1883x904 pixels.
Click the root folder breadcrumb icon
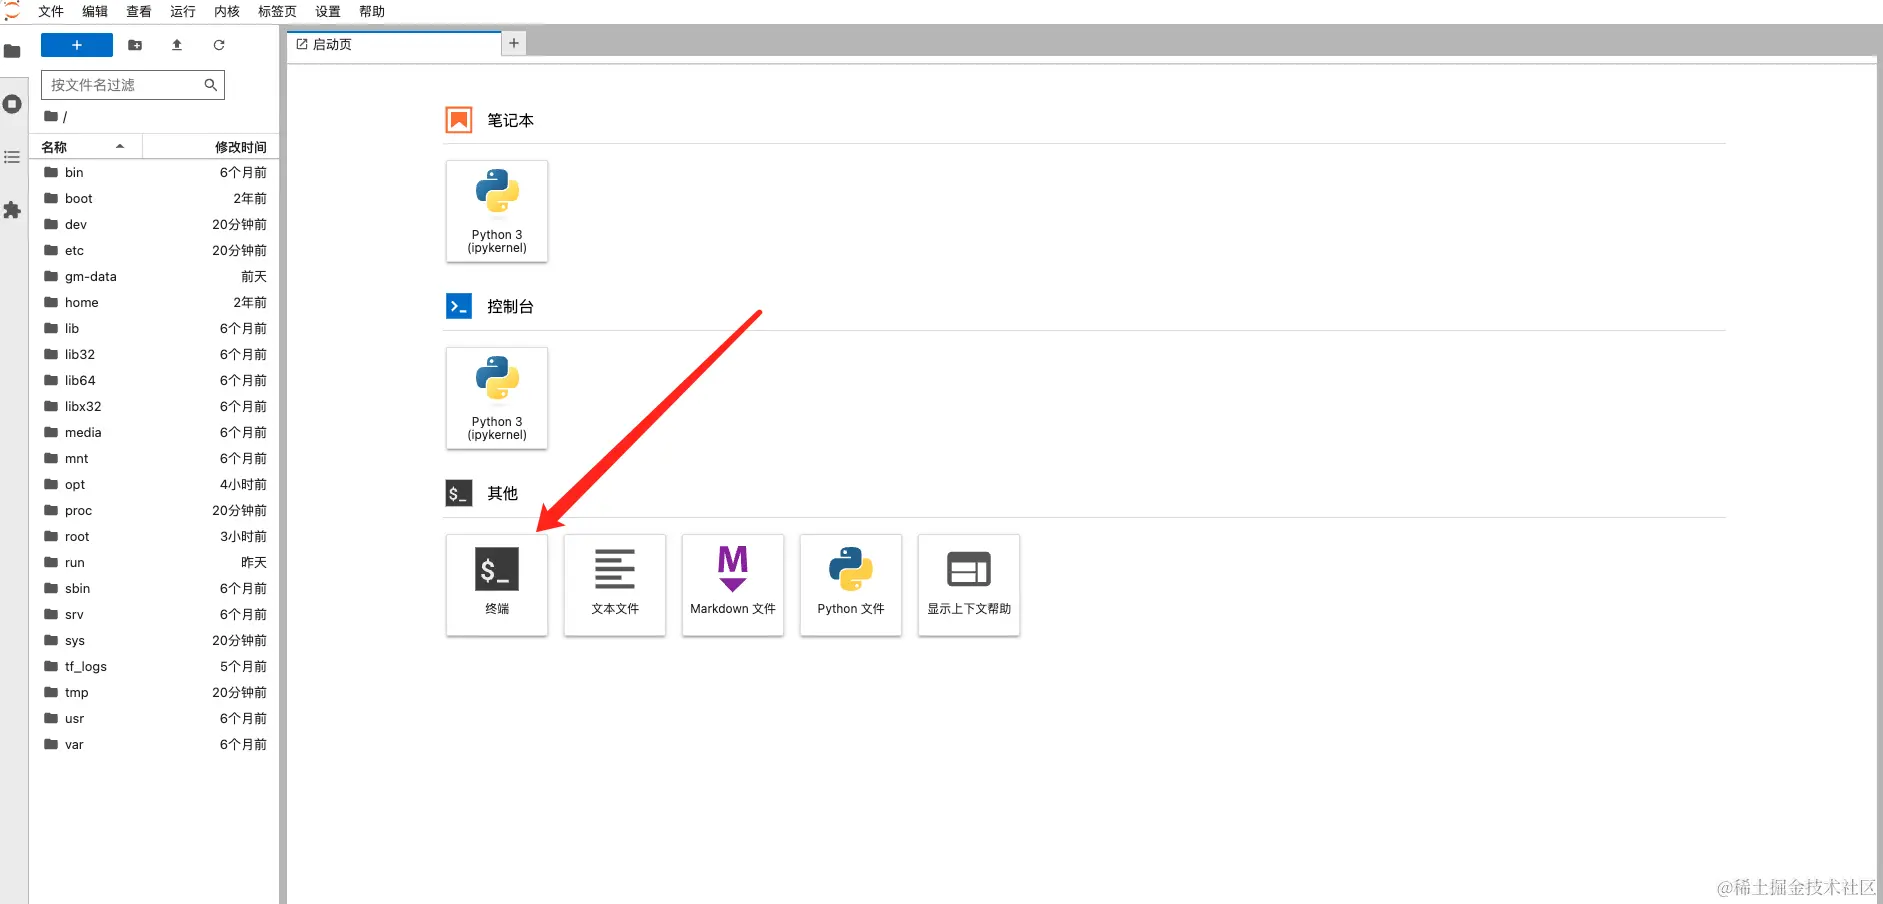pos(51,116)
